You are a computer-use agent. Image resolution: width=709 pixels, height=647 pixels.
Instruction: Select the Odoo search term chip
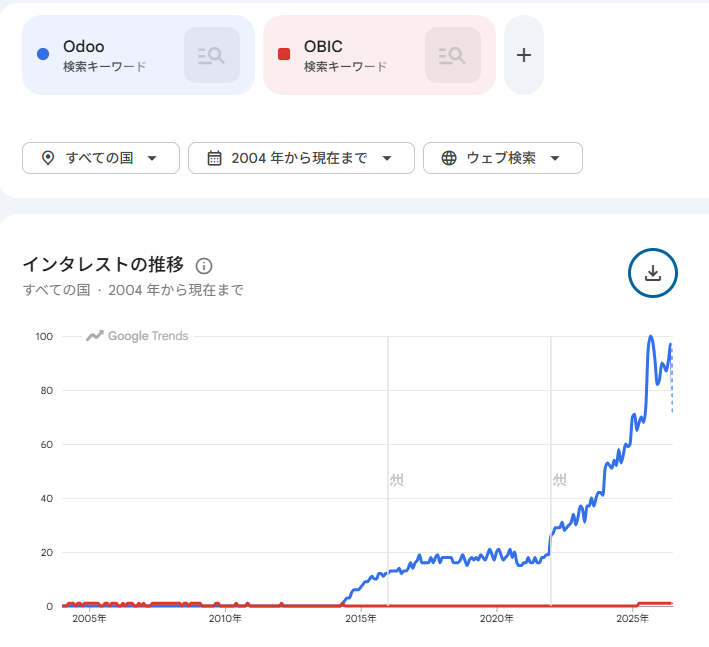tap(138, 55)
